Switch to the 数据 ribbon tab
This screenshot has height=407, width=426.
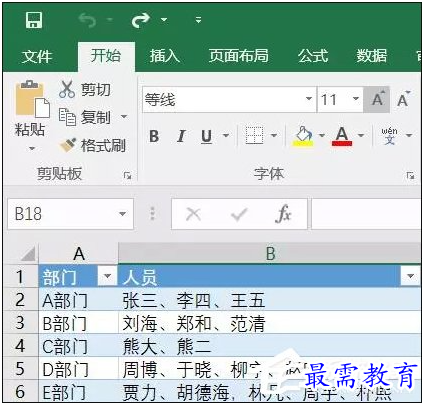[372, 56]
